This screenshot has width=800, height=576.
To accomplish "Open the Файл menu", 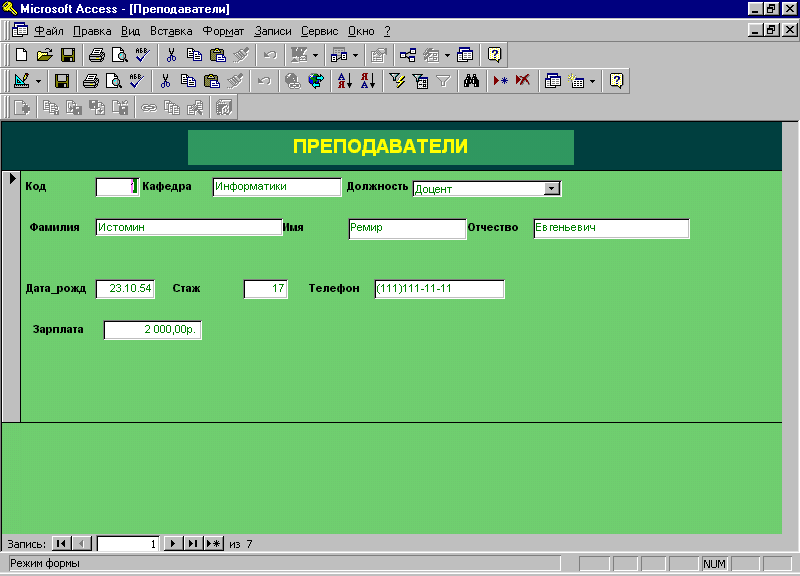I will (x=49, y=31).
